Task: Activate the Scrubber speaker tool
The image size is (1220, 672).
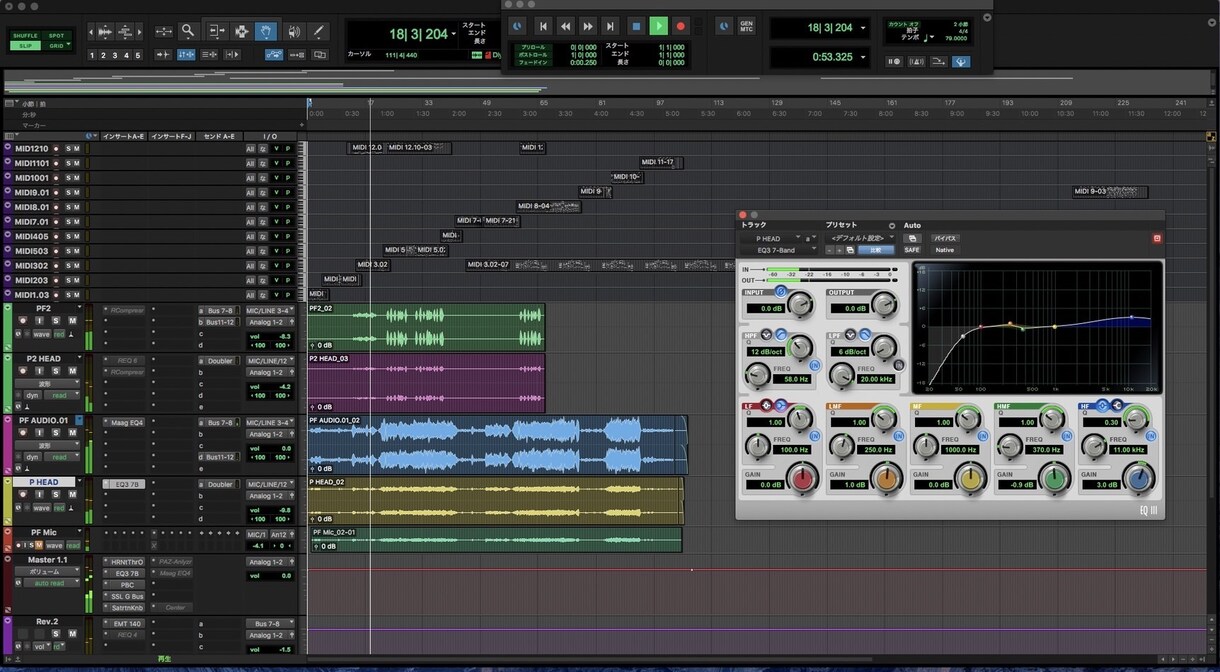Action: (293, 31)
